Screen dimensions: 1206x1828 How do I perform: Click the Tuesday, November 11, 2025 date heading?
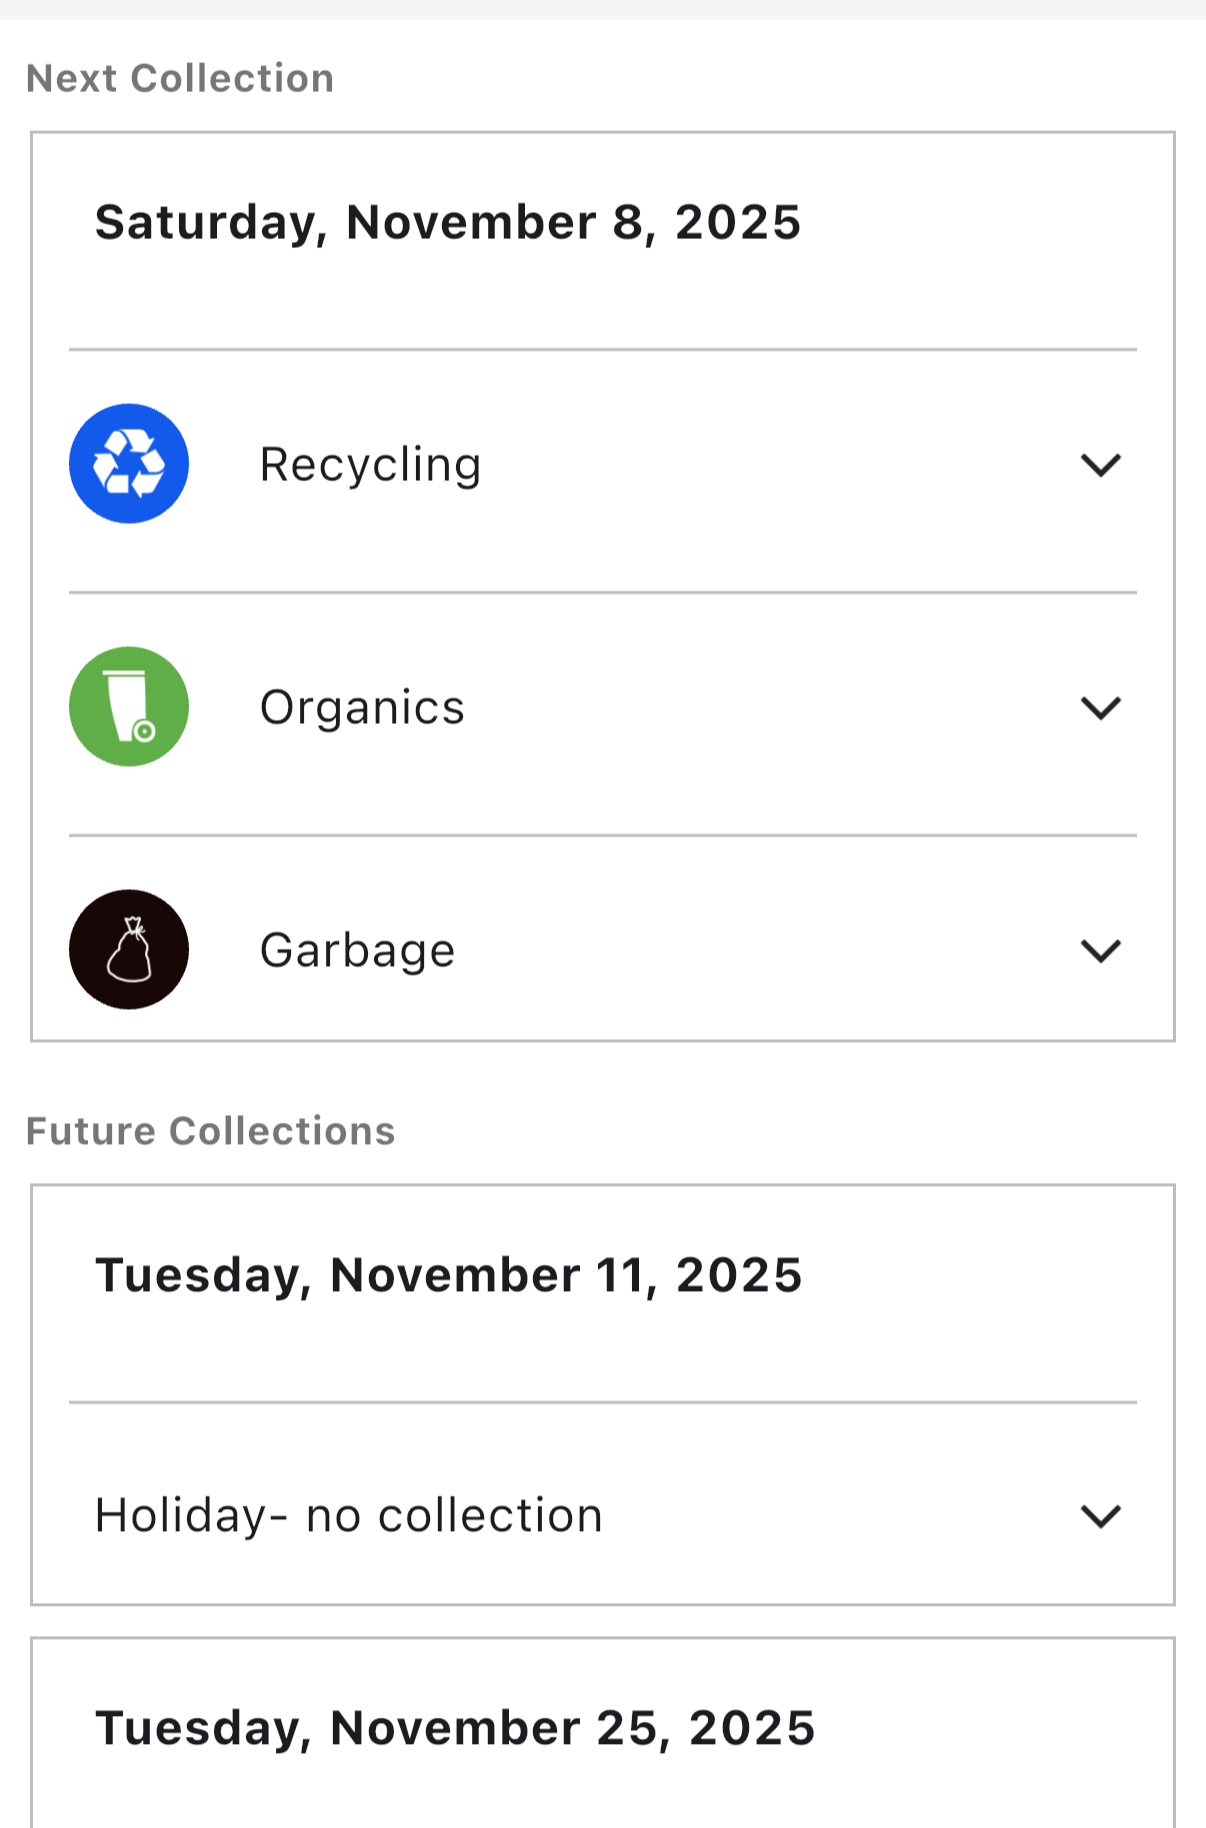tap(448, 1275)
